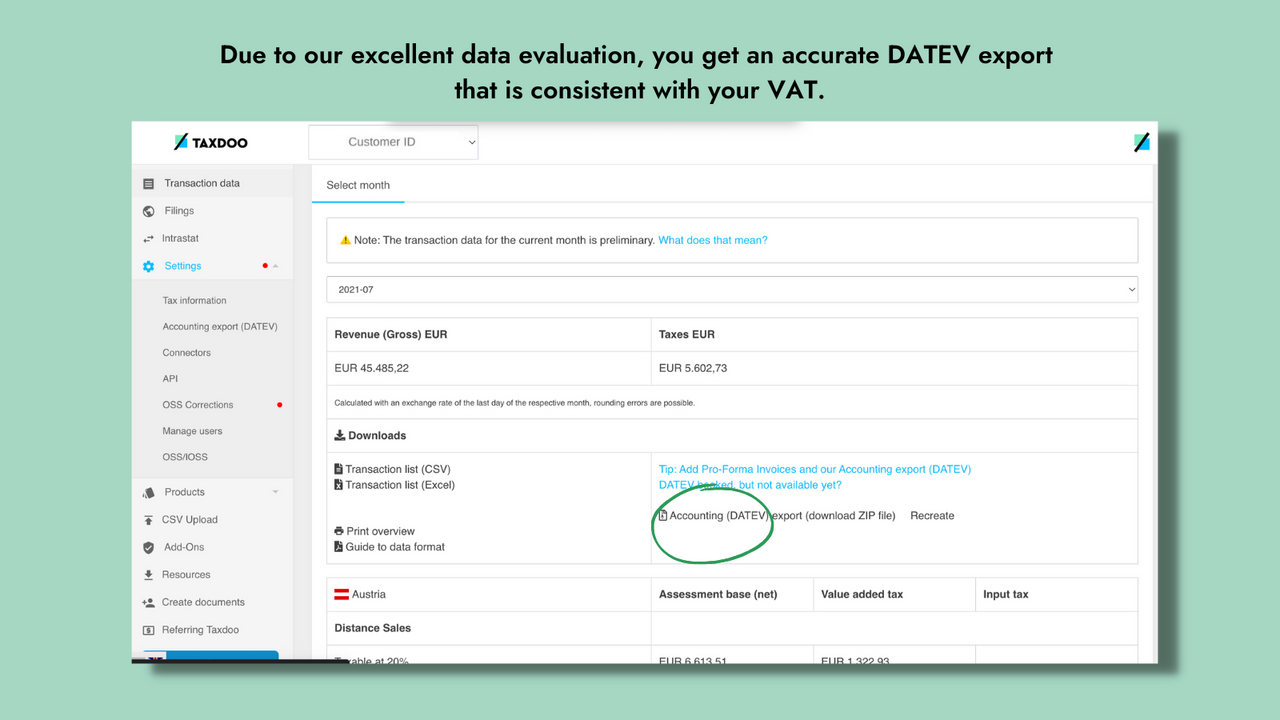This screenshot has height=720, width=1280.
Task: Click the Transaction data list icon
Action: 149,184
